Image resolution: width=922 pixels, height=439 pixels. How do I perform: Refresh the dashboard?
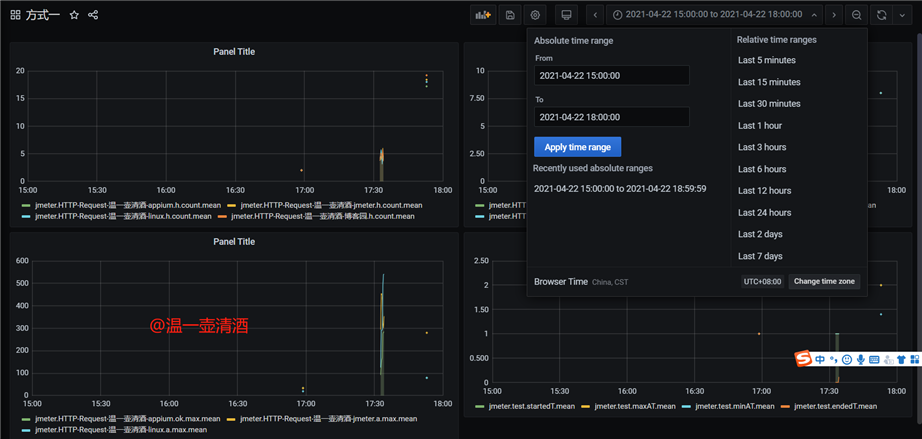[x=881, y=15]
